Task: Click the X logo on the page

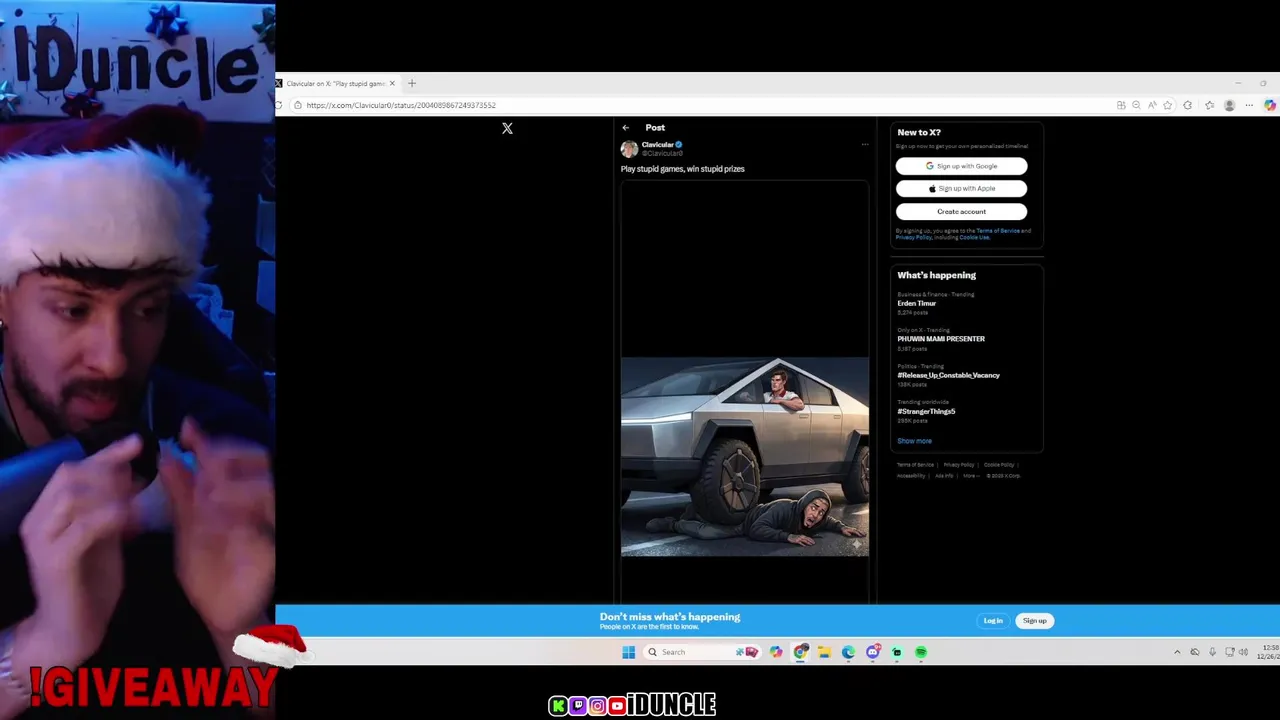Action: coord(507,128)
